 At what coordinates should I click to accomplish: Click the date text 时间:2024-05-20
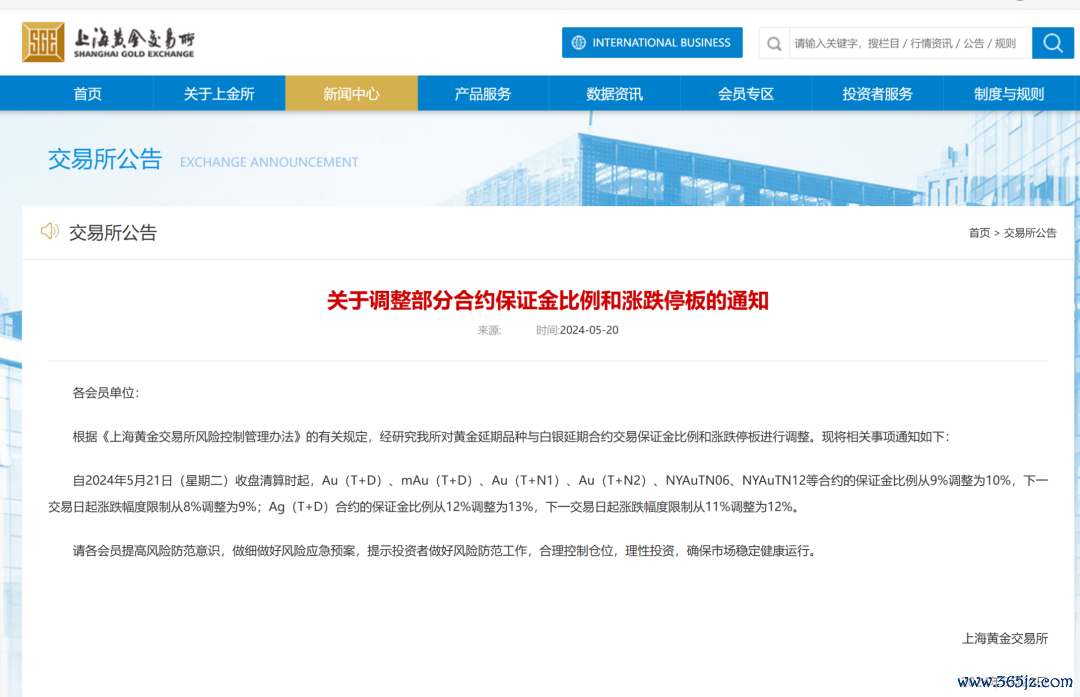tap(577, 330)
